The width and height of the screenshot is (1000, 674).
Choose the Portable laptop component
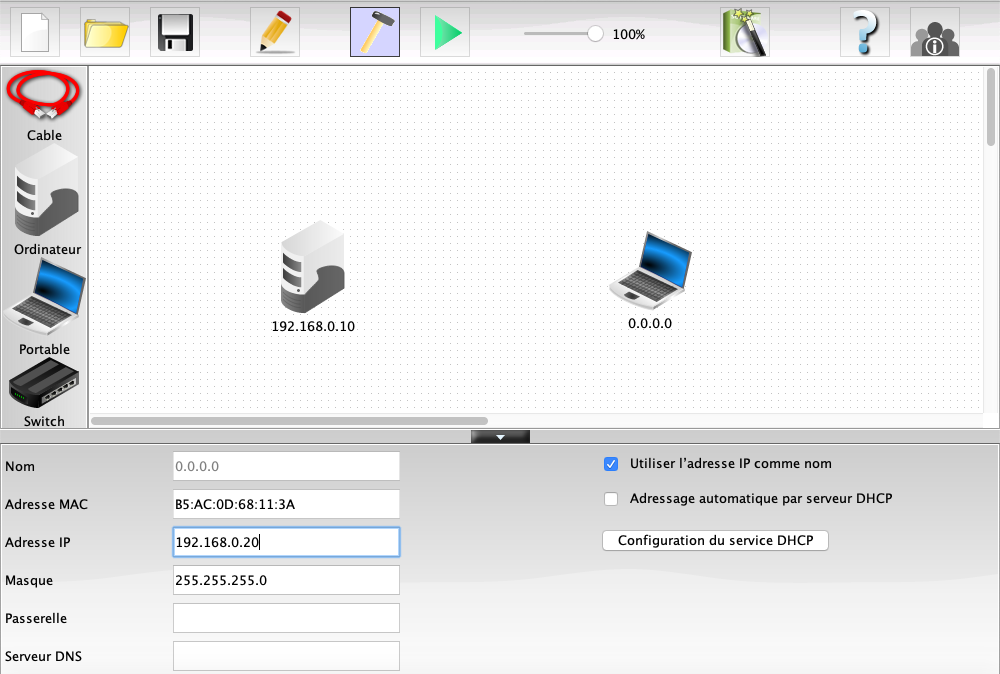(45, 298)
